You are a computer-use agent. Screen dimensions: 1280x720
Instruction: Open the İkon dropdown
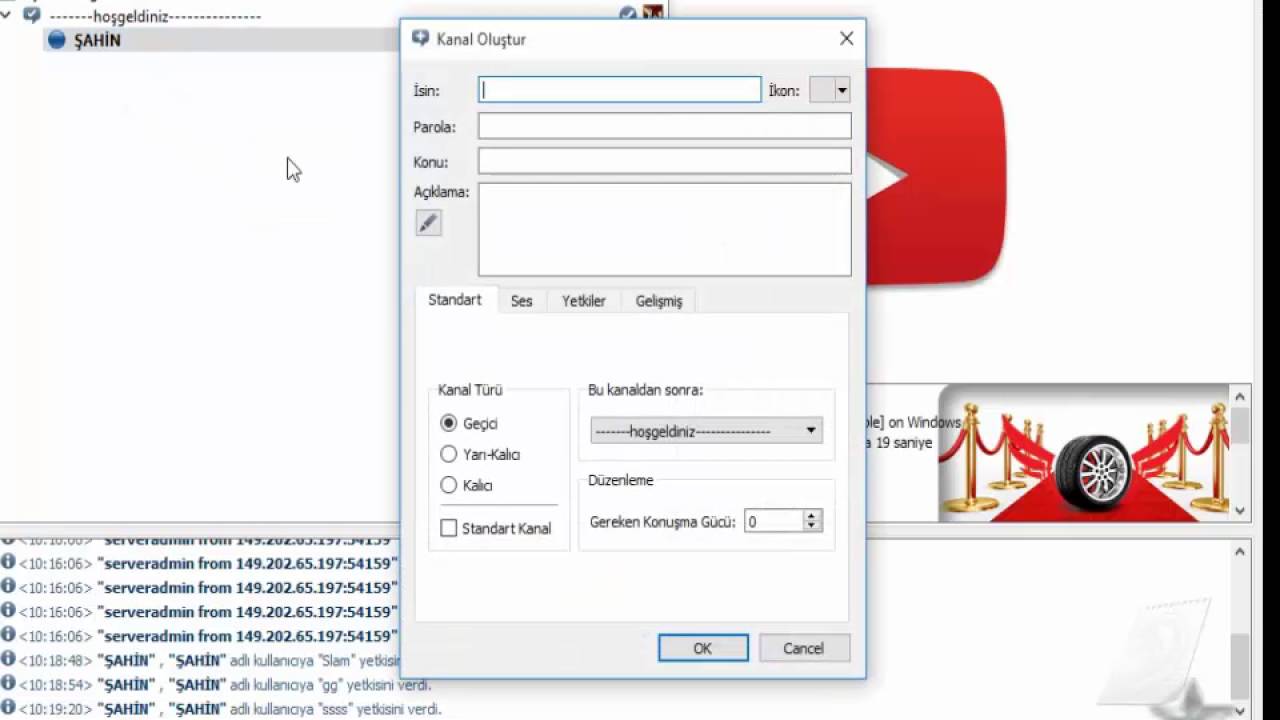click(830, 90)
